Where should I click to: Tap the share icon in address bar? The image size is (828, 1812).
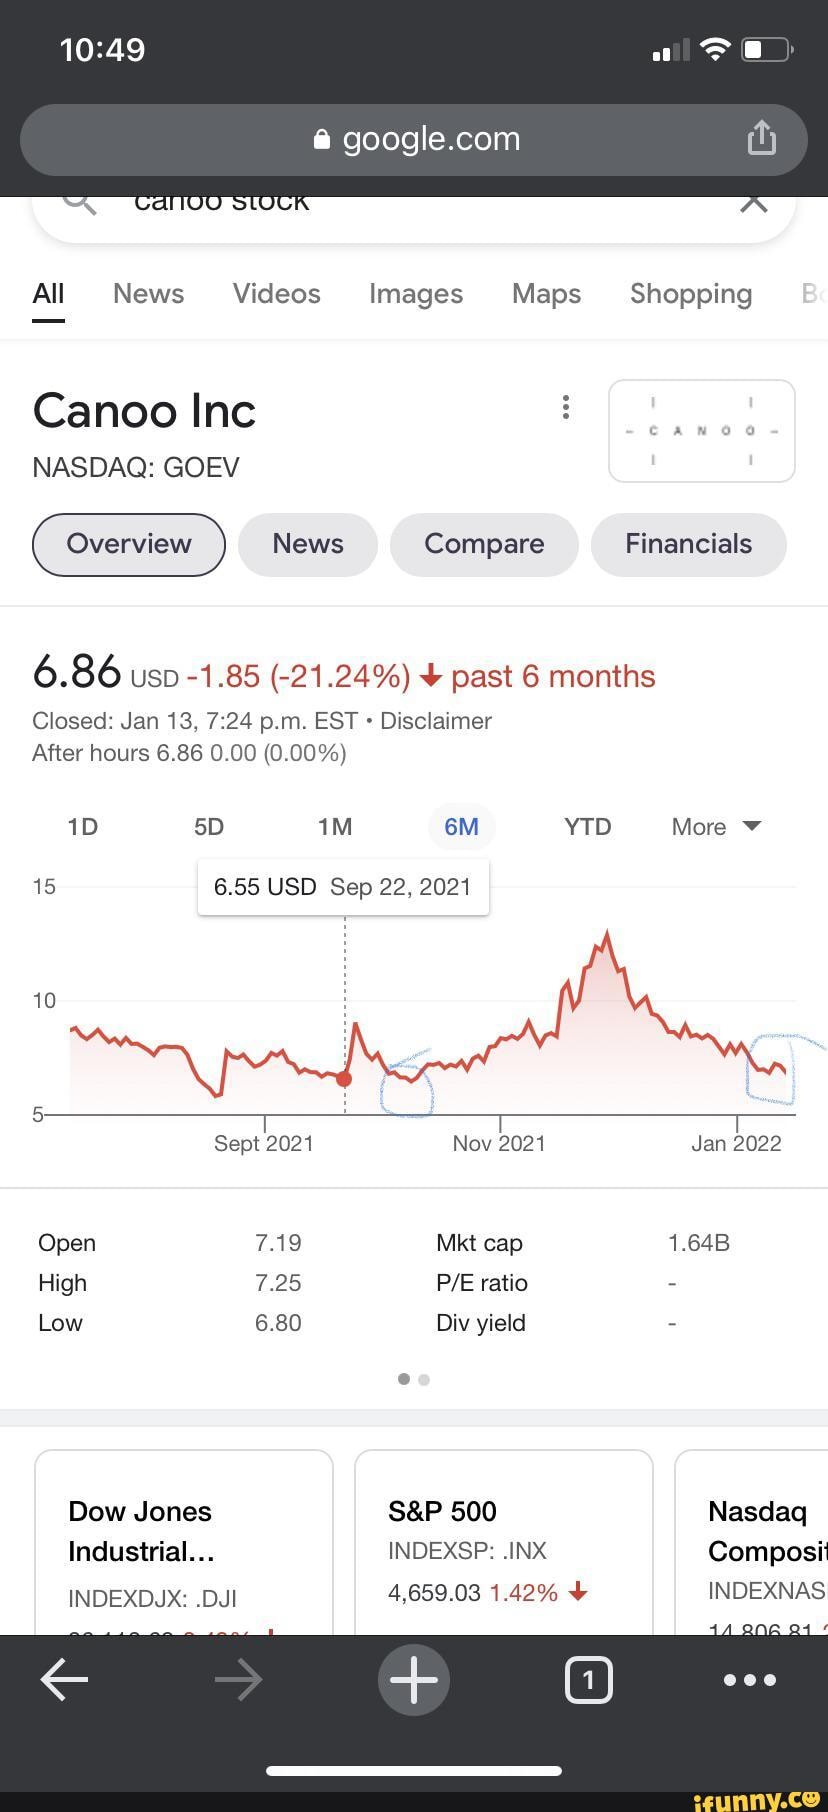coord(761,138)
